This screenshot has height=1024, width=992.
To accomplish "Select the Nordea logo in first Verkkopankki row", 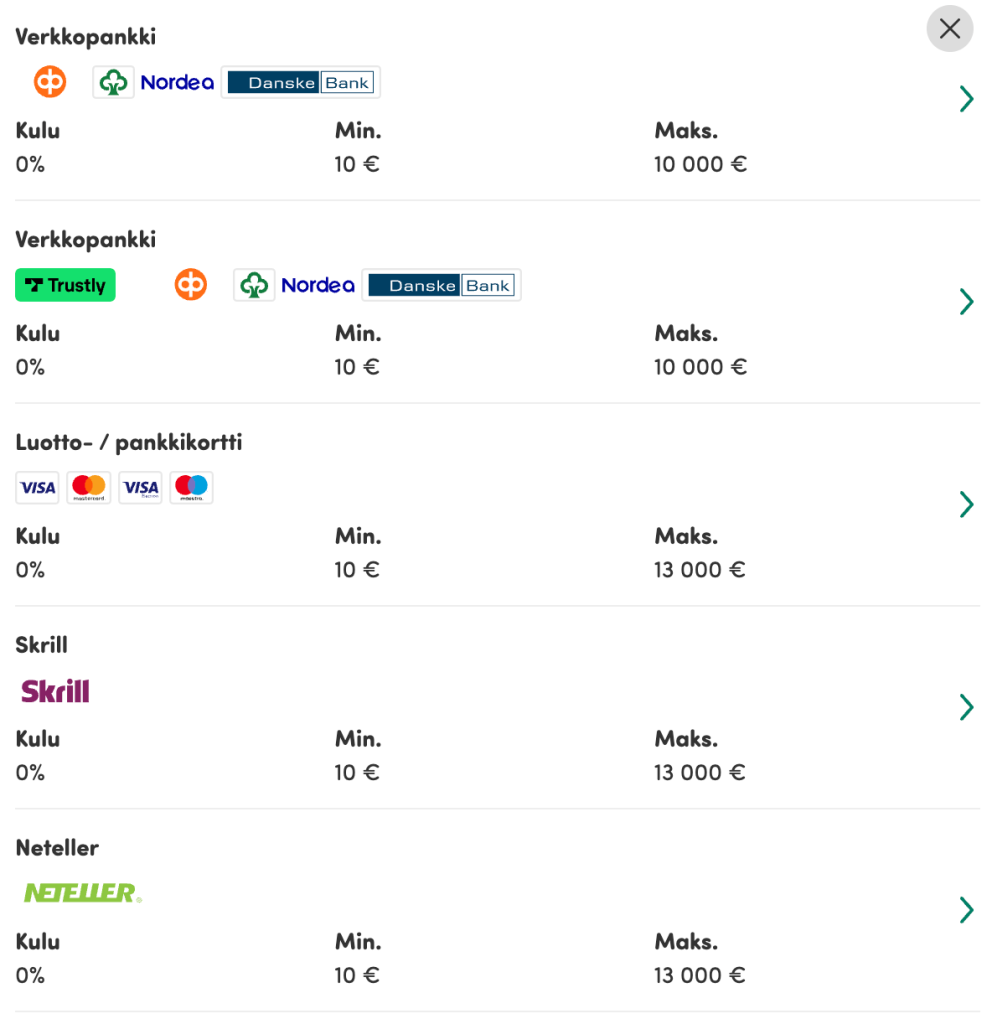I will [177, 82].
